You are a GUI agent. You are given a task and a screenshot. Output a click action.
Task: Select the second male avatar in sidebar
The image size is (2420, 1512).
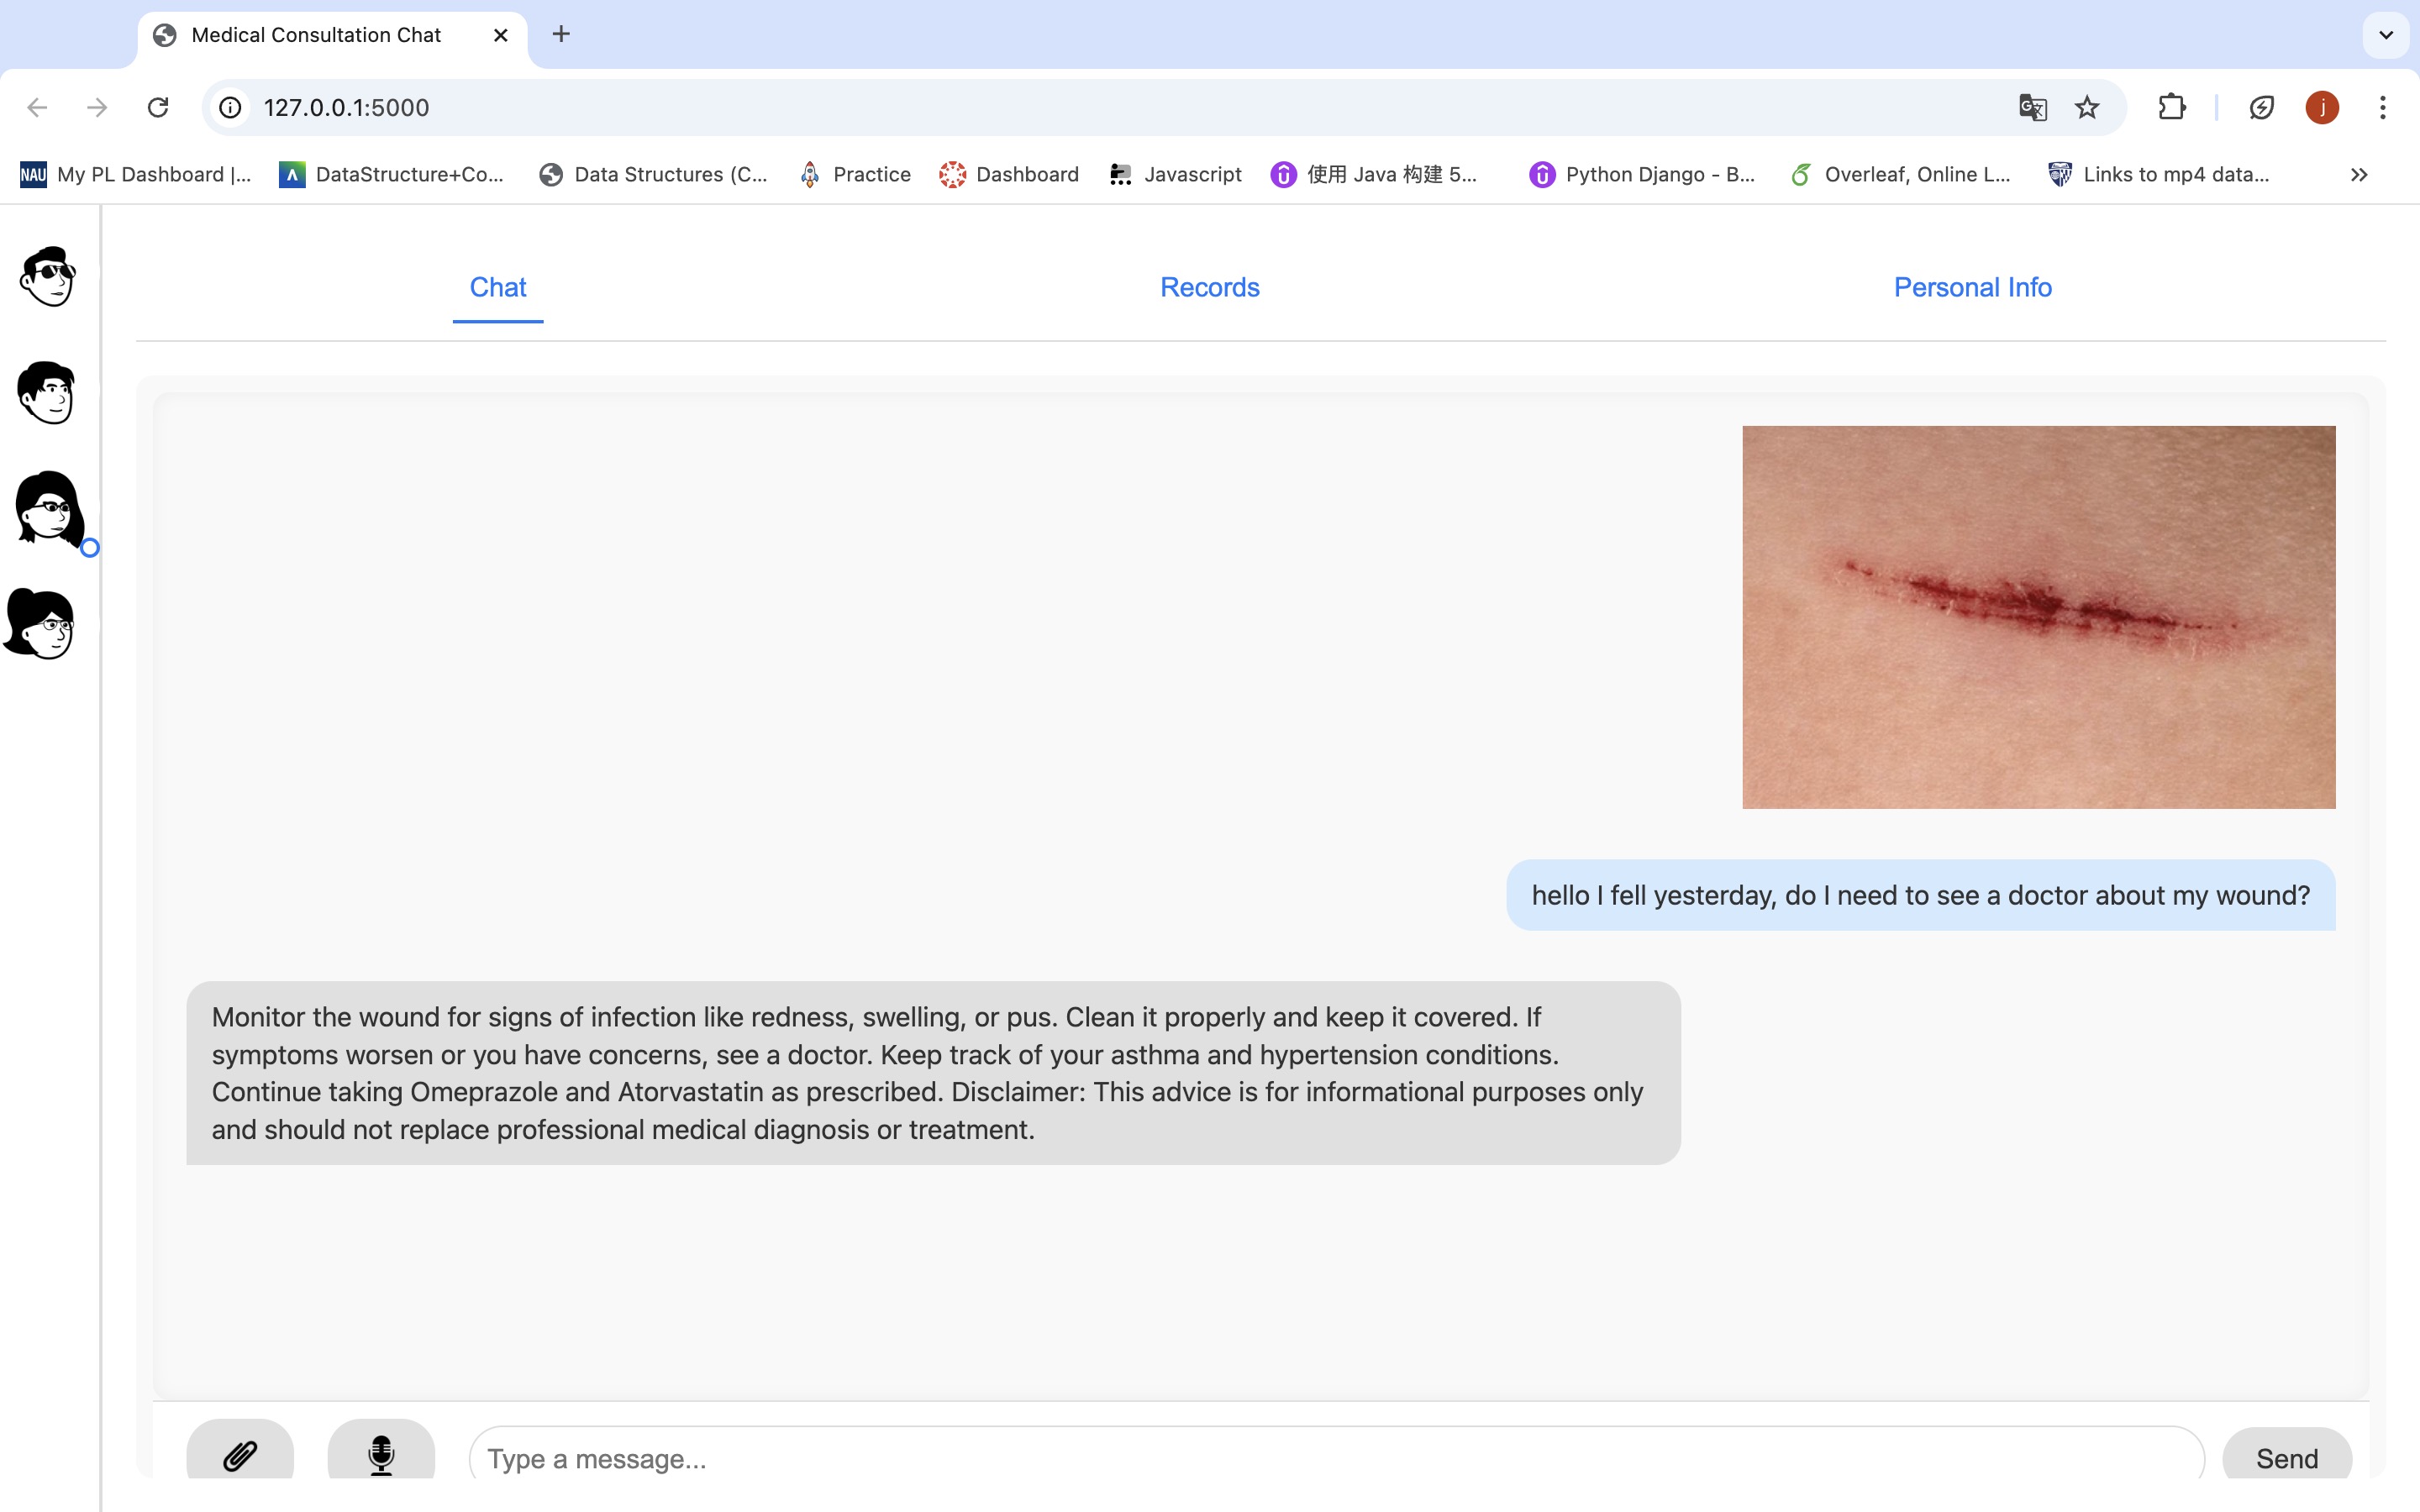(x=47, y=392)
